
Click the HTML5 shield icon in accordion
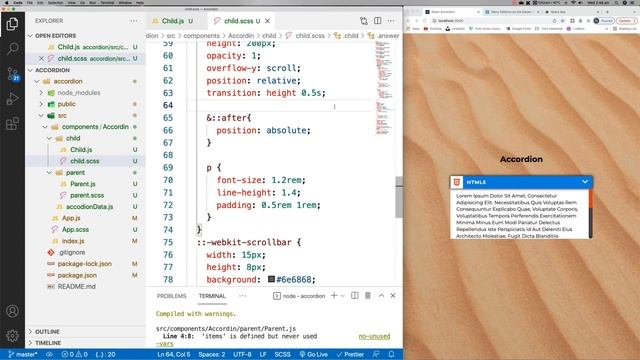click(x=457, y=182)
